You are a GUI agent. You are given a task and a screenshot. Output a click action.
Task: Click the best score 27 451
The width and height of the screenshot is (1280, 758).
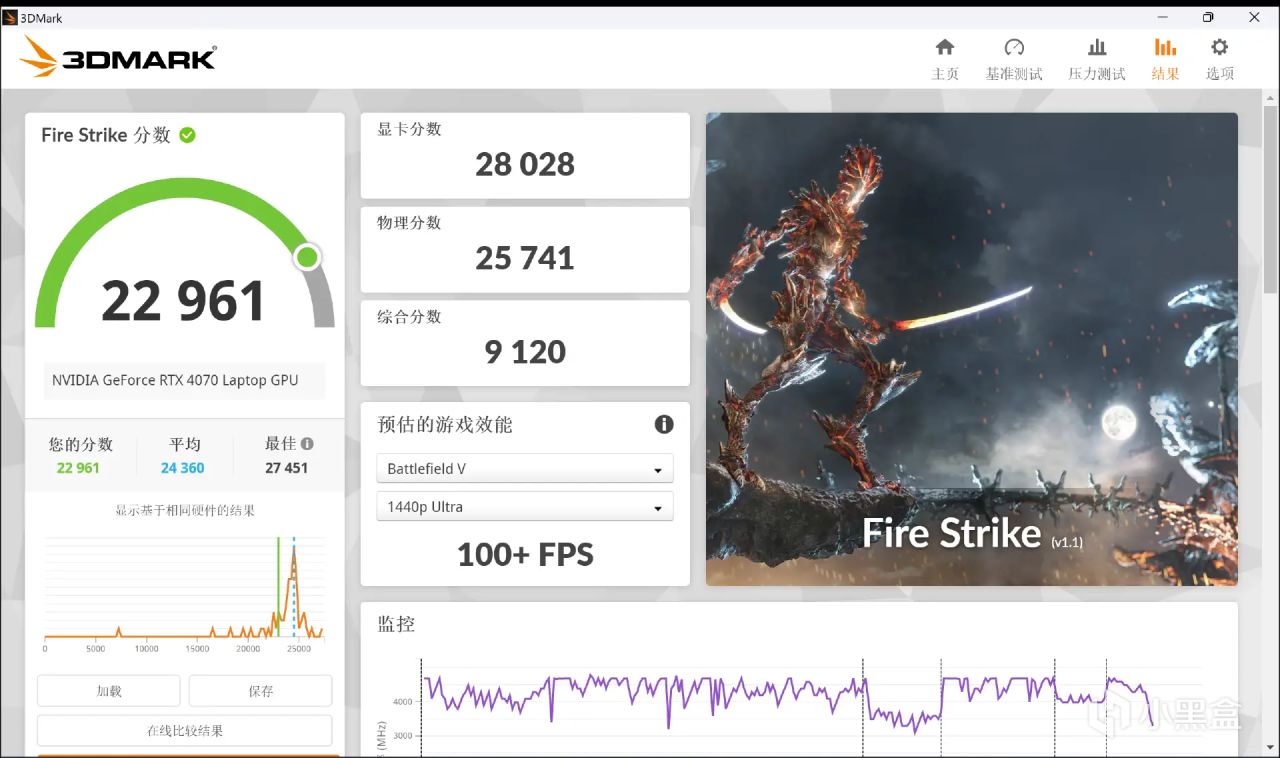coord(286,468)
